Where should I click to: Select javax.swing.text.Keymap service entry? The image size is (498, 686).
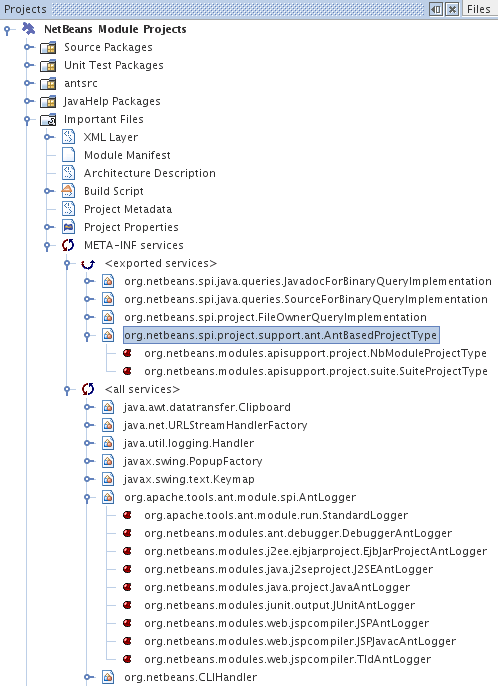[189, 479]
